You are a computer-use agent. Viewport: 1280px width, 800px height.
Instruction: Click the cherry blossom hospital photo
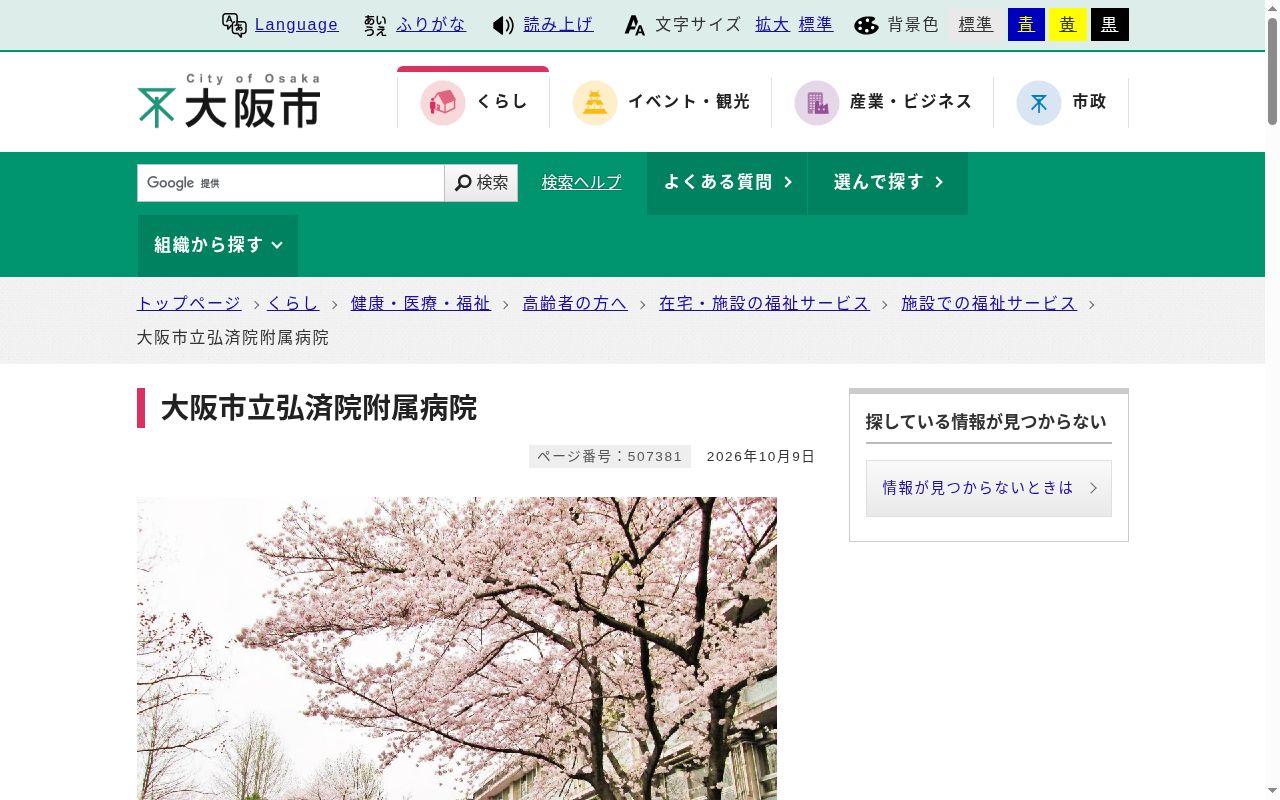tap(457, 648)
